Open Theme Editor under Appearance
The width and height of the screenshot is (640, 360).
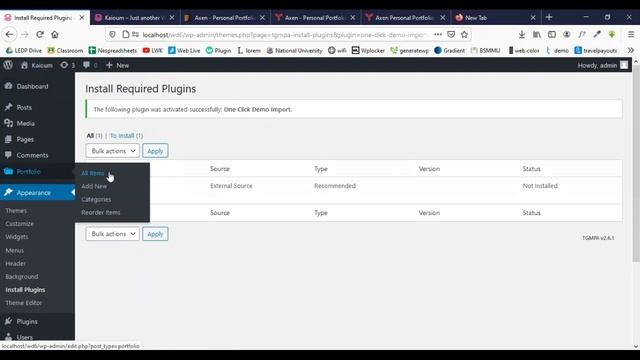pyautogui.click(x=24, y=303)
